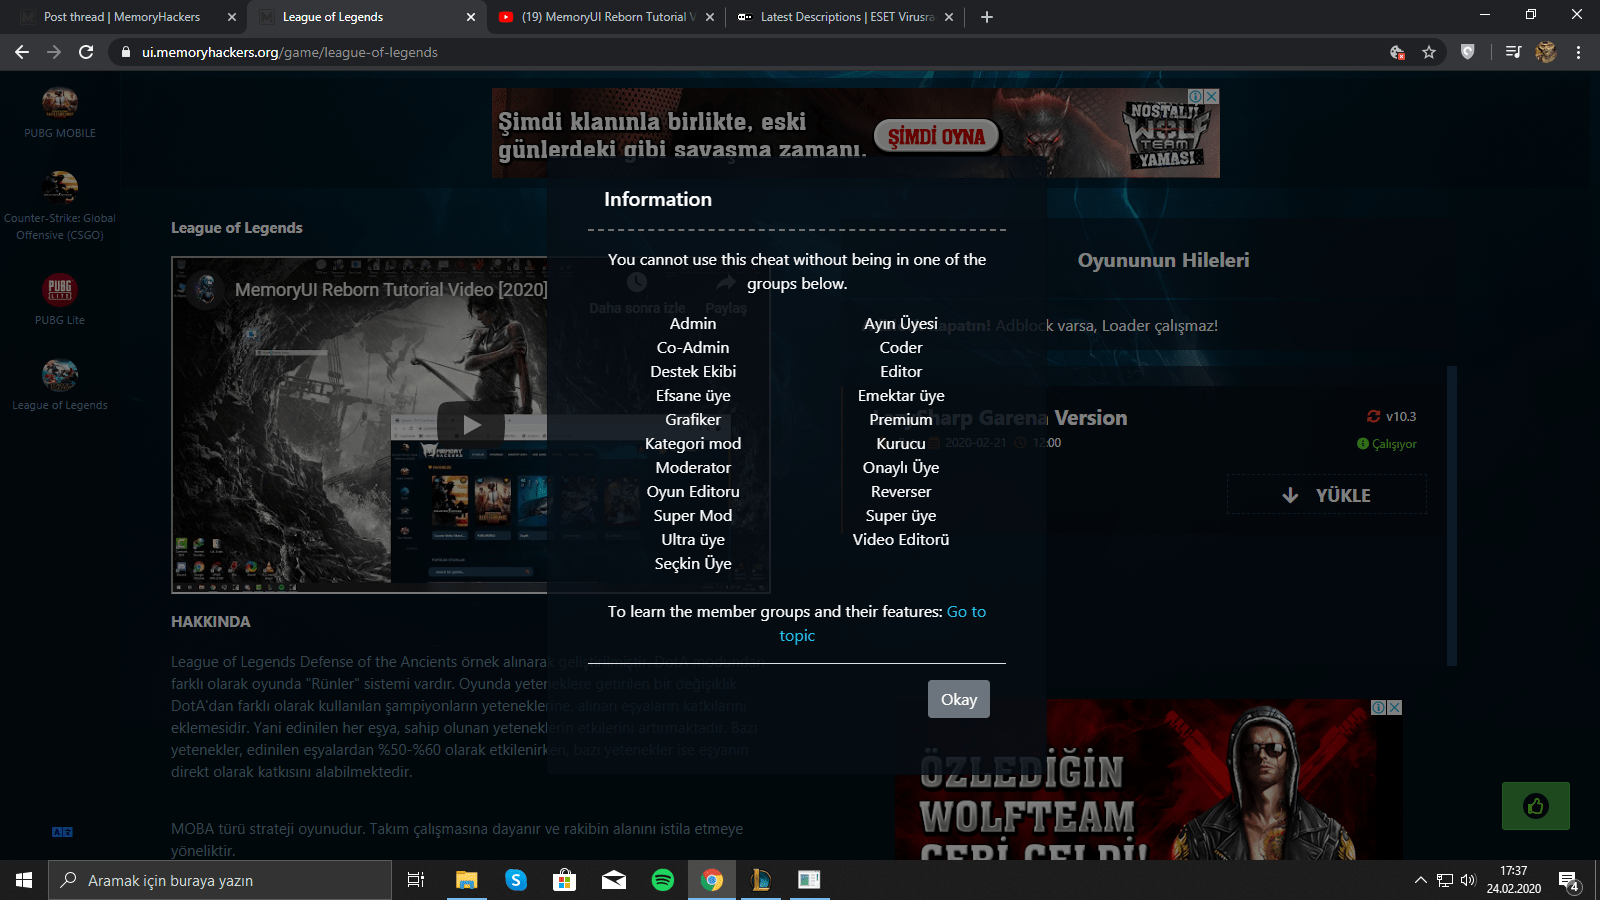The height and width of the screenshot is (900, 1600).
Task: Open Microsoft Store from taskbar
Action: coord(565,880)
